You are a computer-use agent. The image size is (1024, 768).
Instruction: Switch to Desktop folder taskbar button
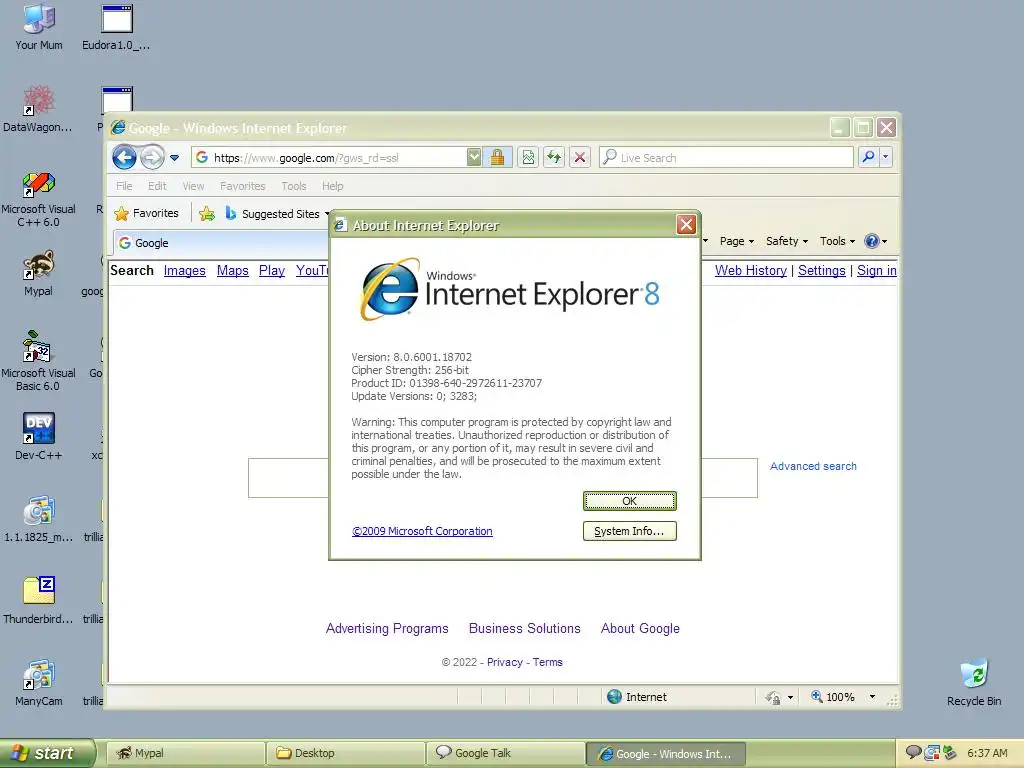pos(345,753)
